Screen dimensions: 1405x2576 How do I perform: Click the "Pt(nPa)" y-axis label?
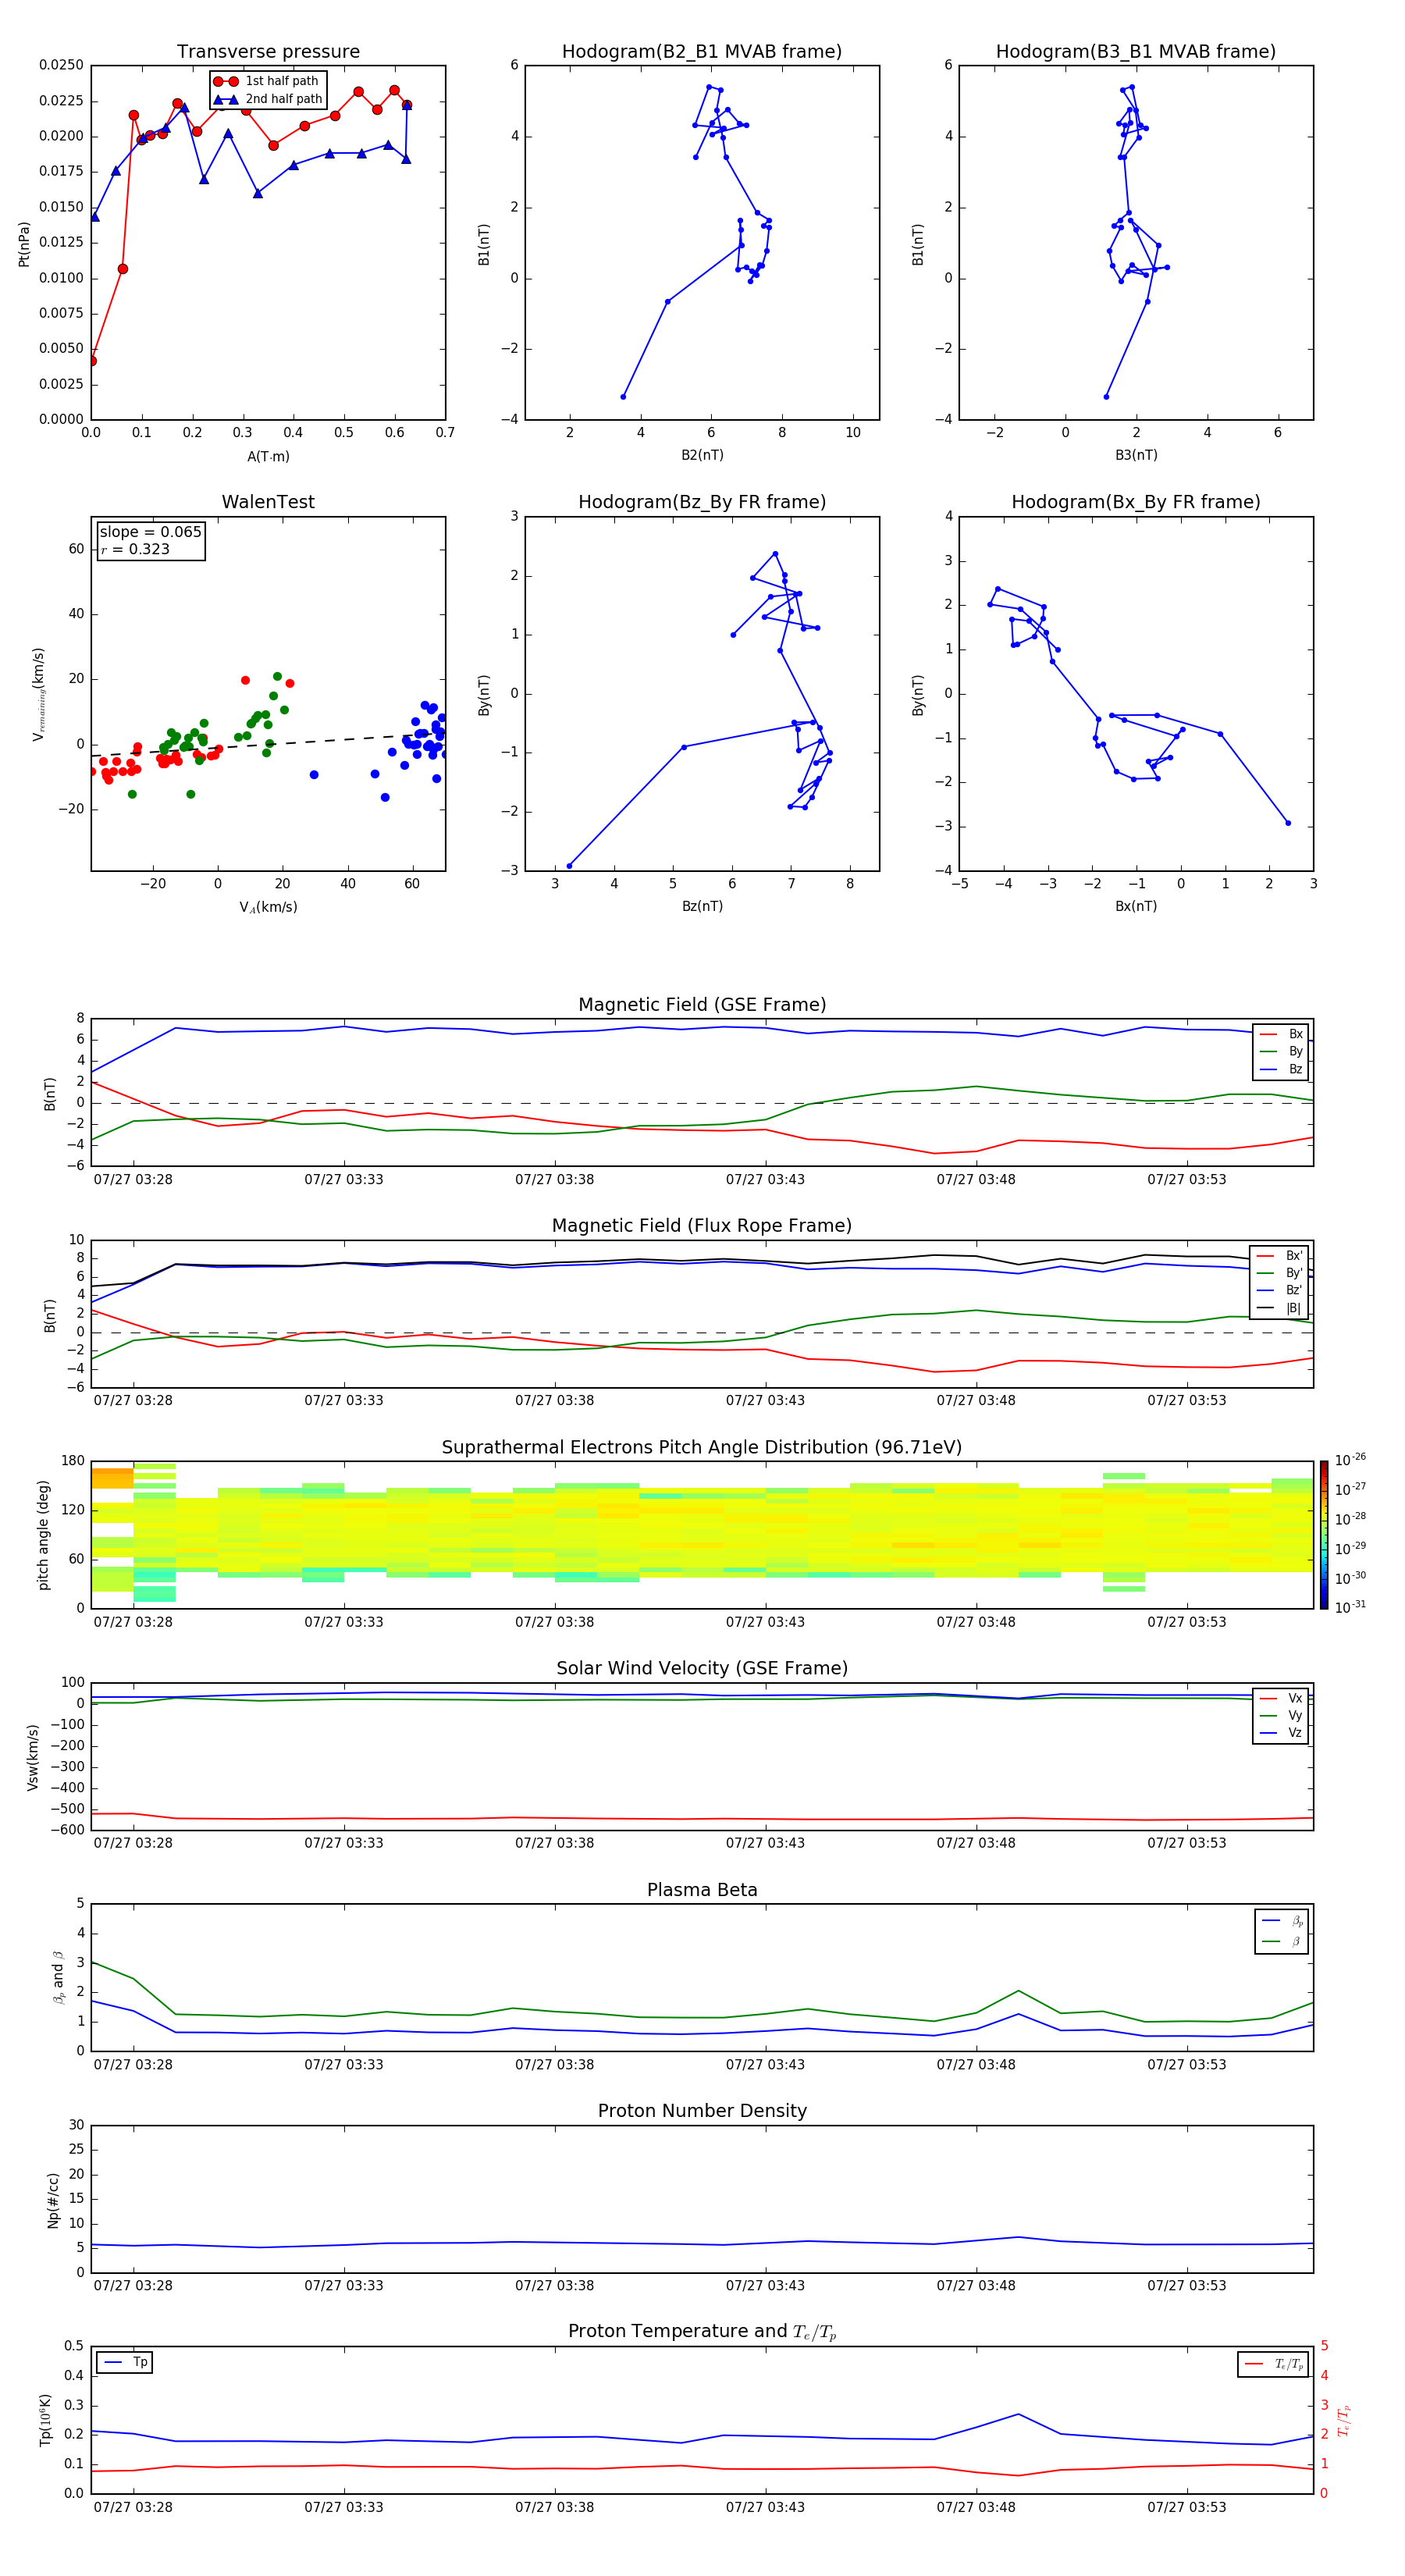[24, 243]
